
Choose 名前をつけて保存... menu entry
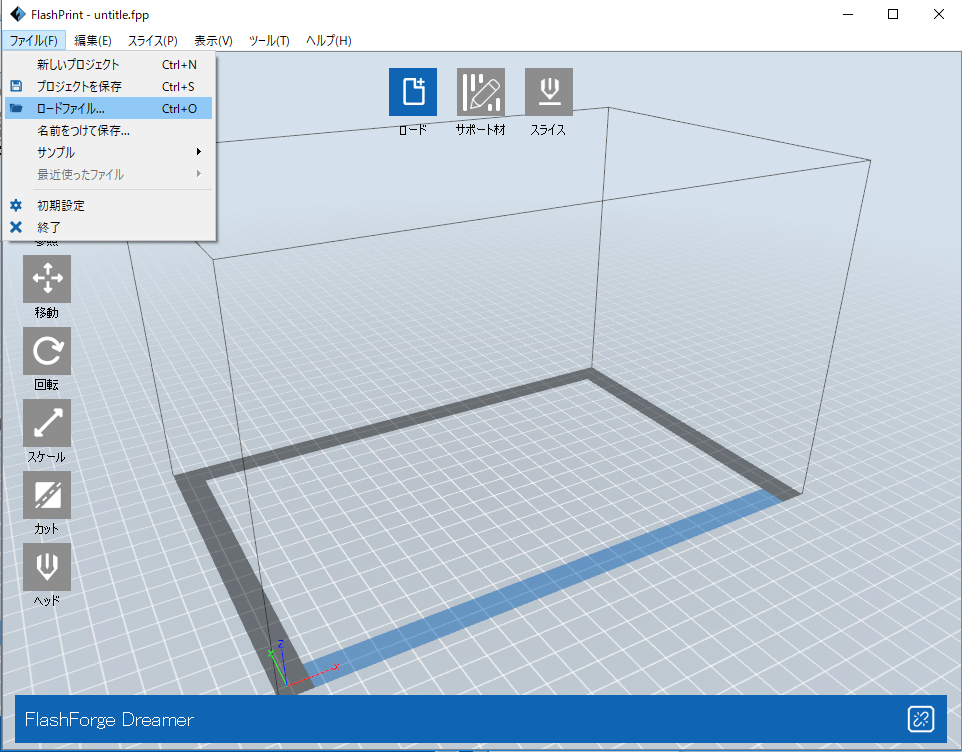pyautogui.click(x=109, y=131)
